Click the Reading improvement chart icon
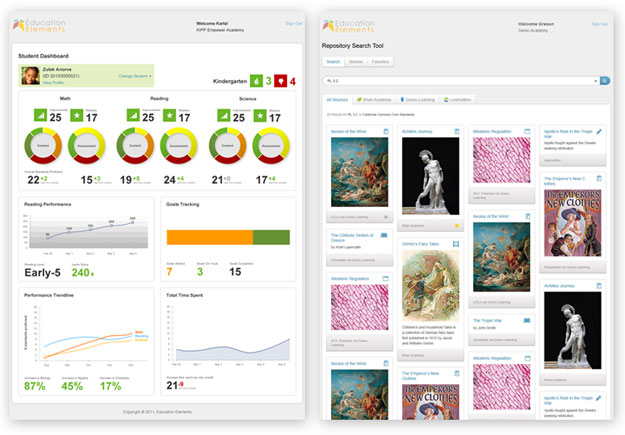 coord(134,118)
